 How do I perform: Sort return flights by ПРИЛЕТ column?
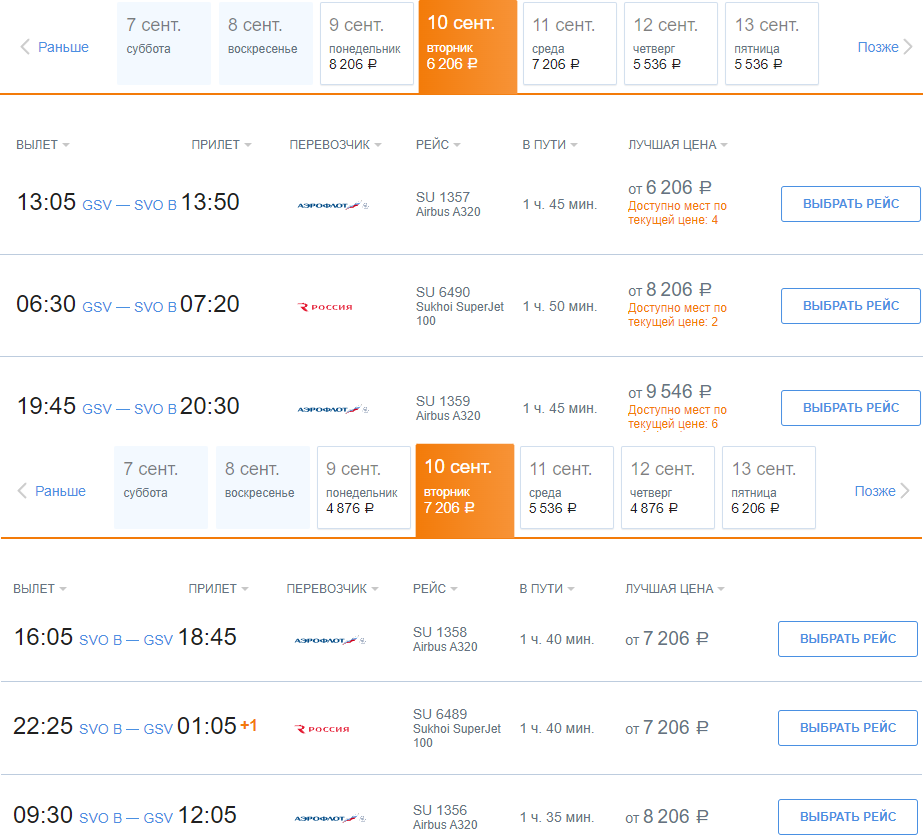218,589
